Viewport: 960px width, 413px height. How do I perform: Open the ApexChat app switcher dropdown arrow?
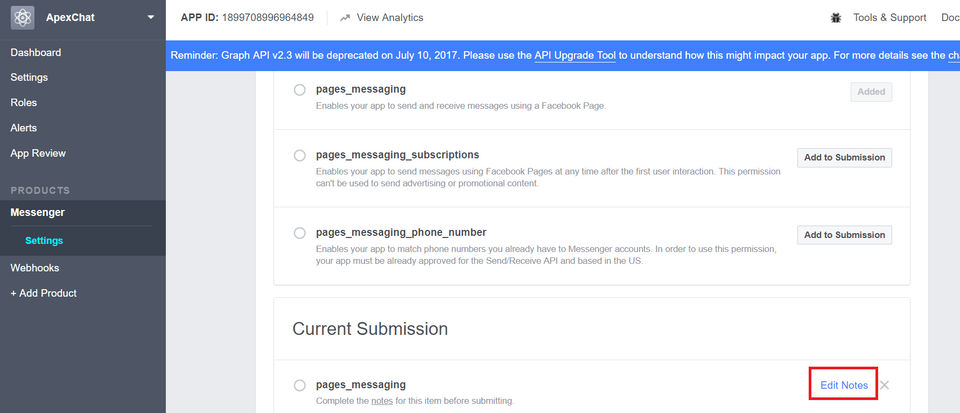tap(150, 18)
